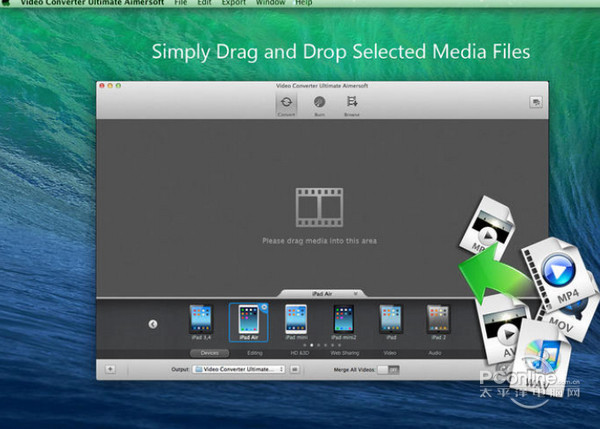Minimize the window with the yellow button
Screen dimensions: 600x429
pyautogui.click(x=110, y=86)
